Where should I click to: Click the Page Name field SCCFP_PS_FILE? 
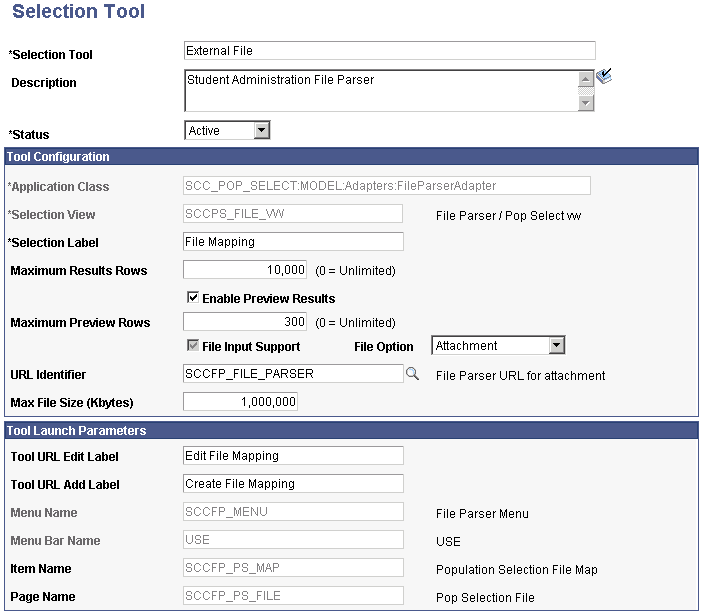293,595
